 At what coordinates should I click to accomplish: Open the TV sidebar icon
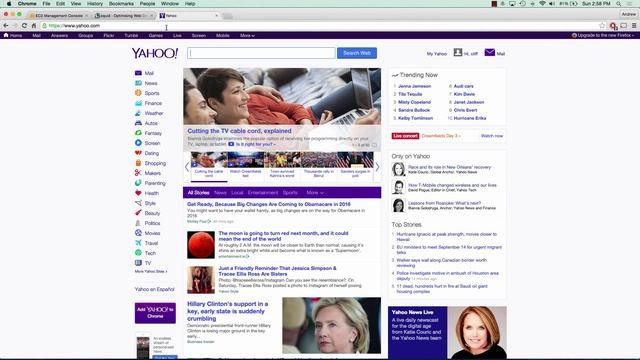point(138,263)
